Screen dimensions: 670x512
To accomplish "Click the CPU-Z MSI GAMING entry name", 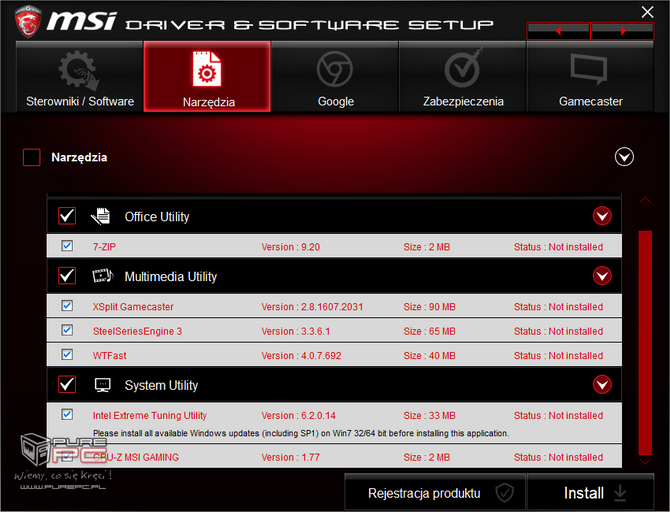I will (136, 457).
